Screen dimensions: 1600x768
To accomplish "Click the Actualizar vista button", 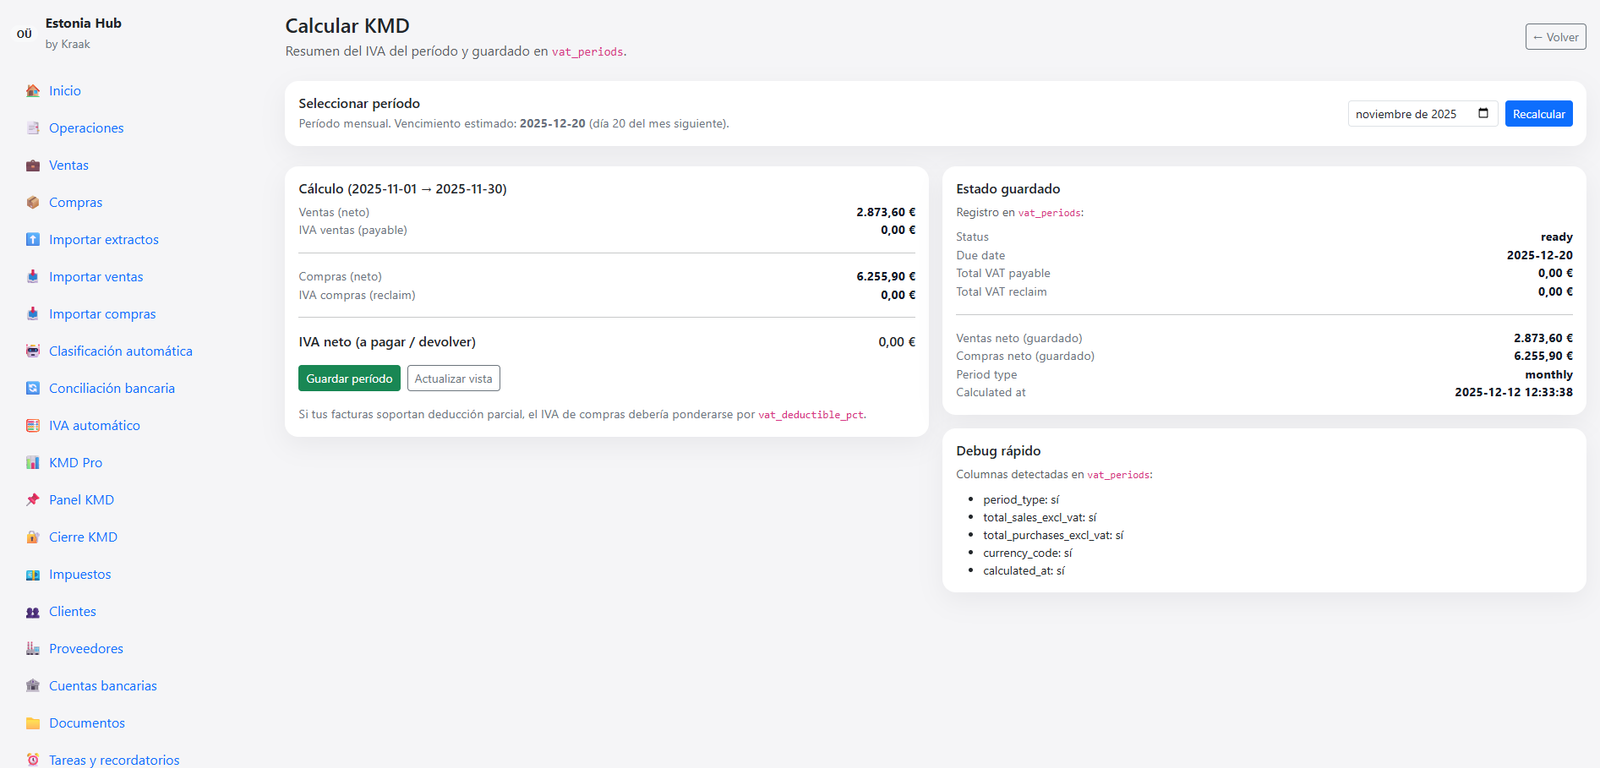I will pyautogui.click(x=453, y=379).
